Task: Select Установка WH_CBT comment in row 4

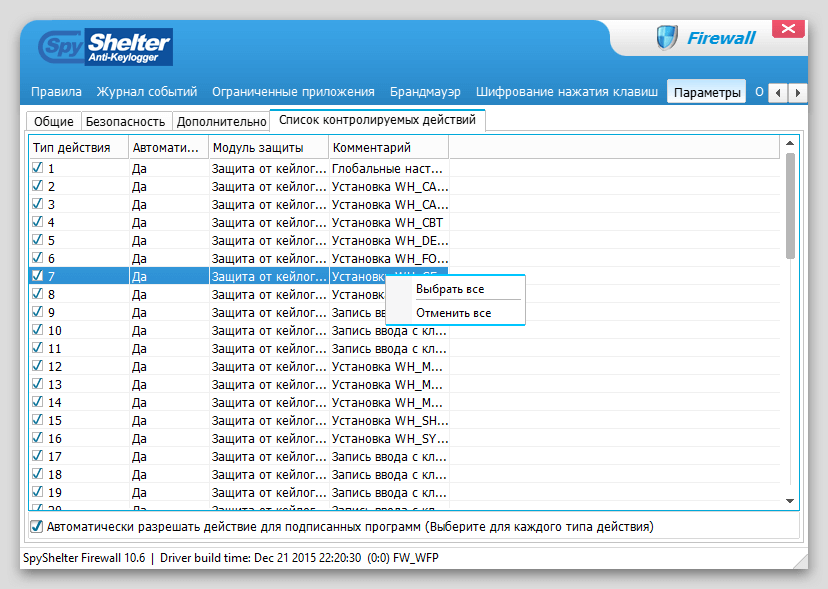Action: pos(387,223)
